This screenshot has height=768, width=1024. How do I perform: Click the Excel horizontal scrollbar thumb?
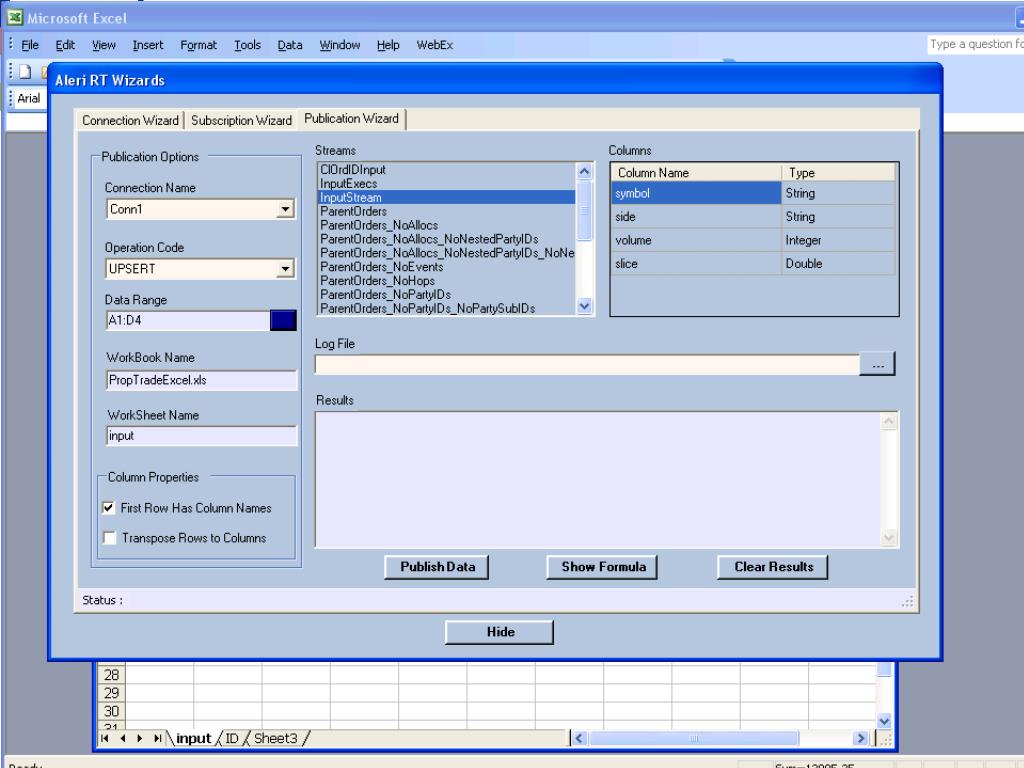(694, 738)
